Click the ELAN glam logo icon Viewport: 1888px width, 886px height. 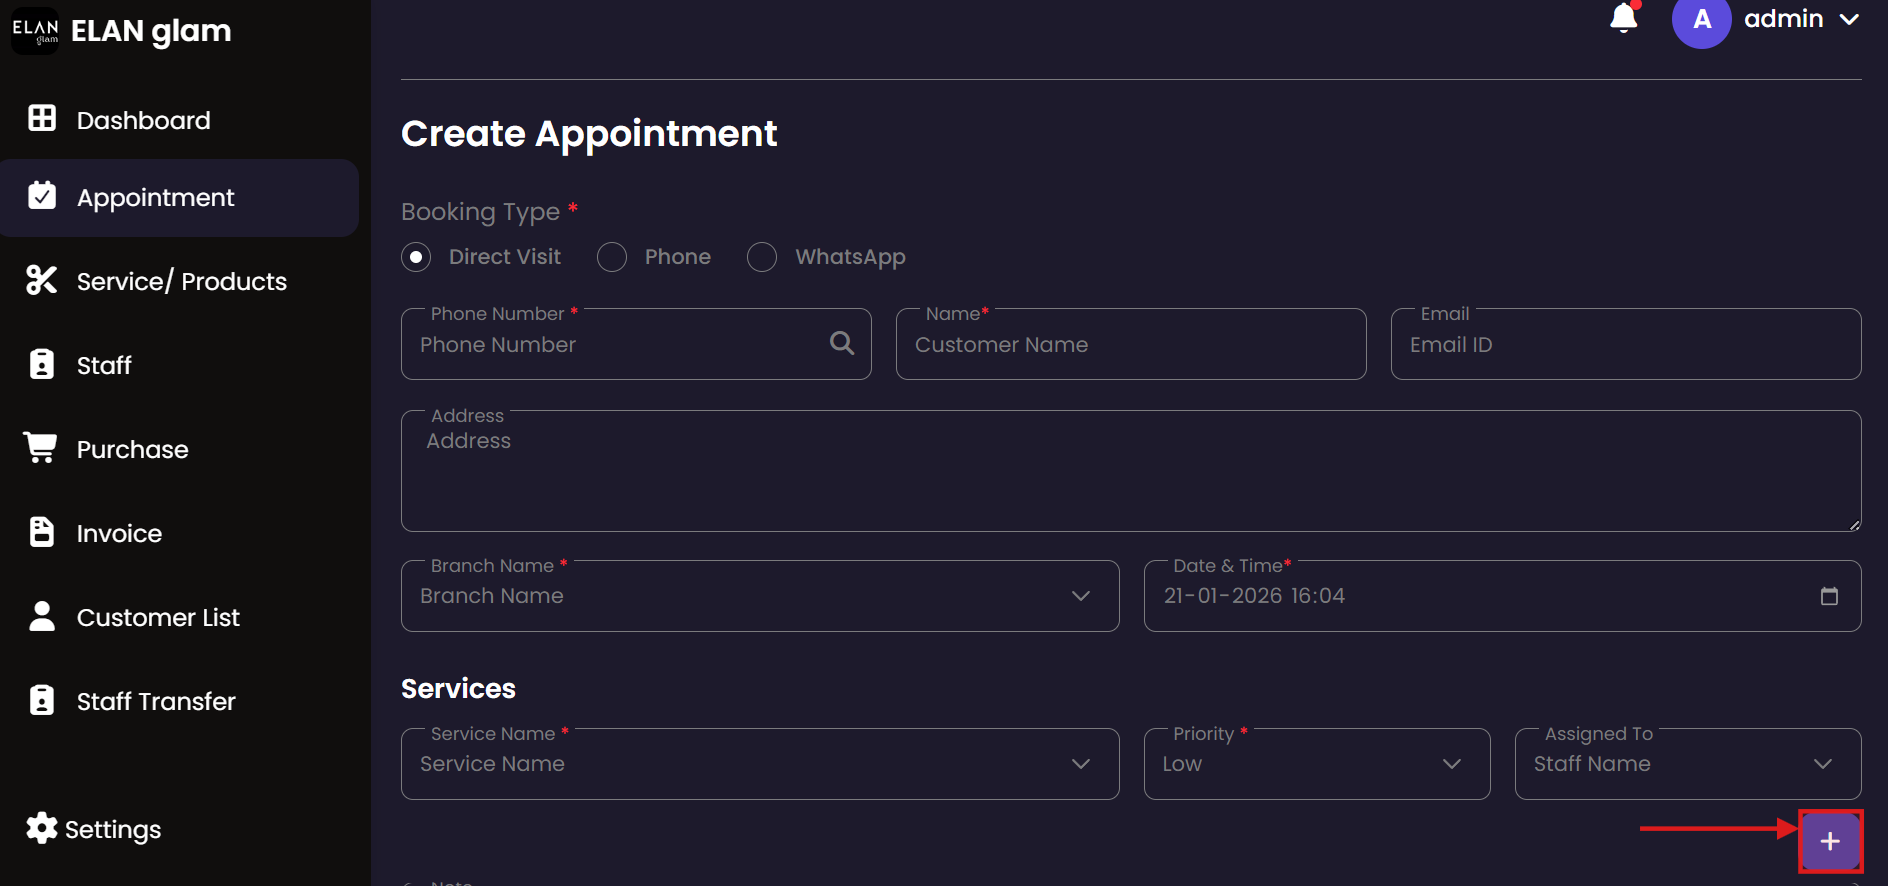(x=35, y=31)
